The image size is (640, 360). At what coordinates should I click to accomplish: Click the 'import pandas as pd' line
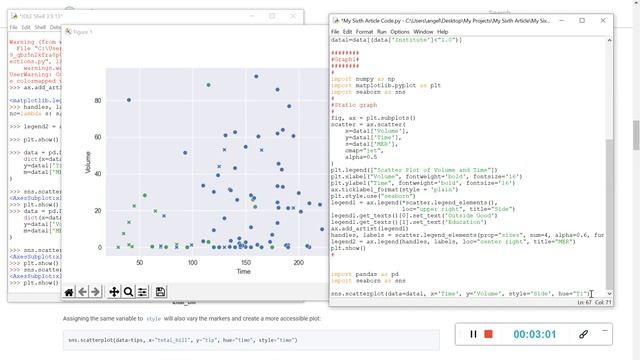tap(364, 274)
